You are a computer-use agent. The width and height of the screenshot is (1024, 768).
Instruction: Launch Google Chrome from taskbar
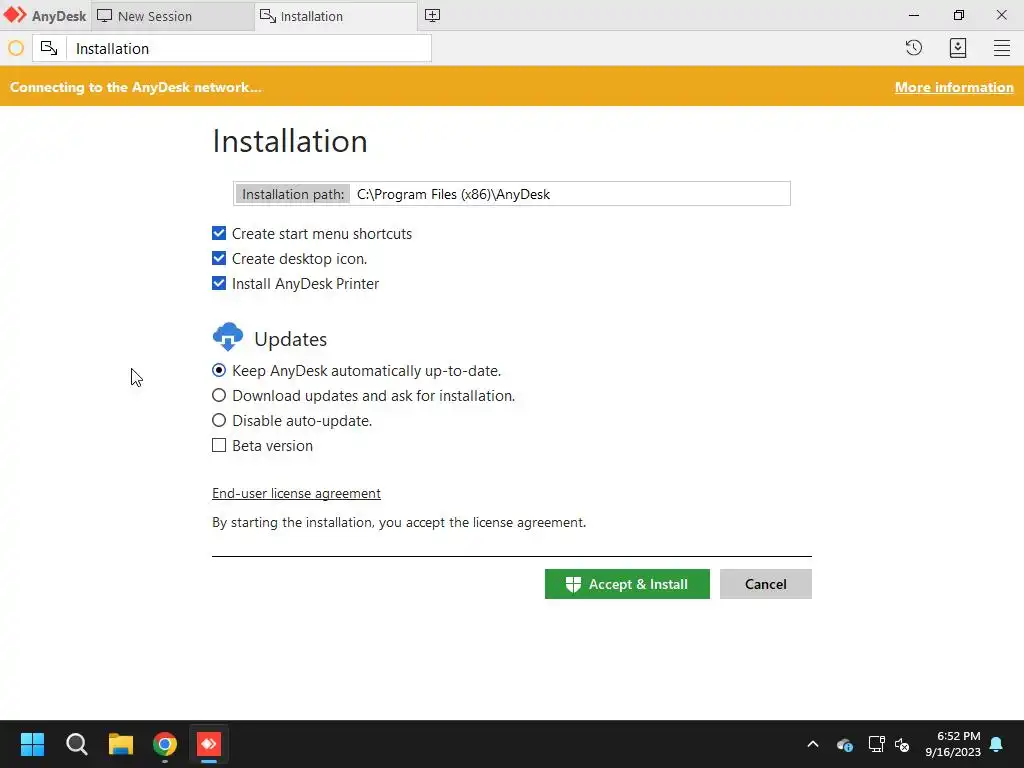tap(165, 744)
